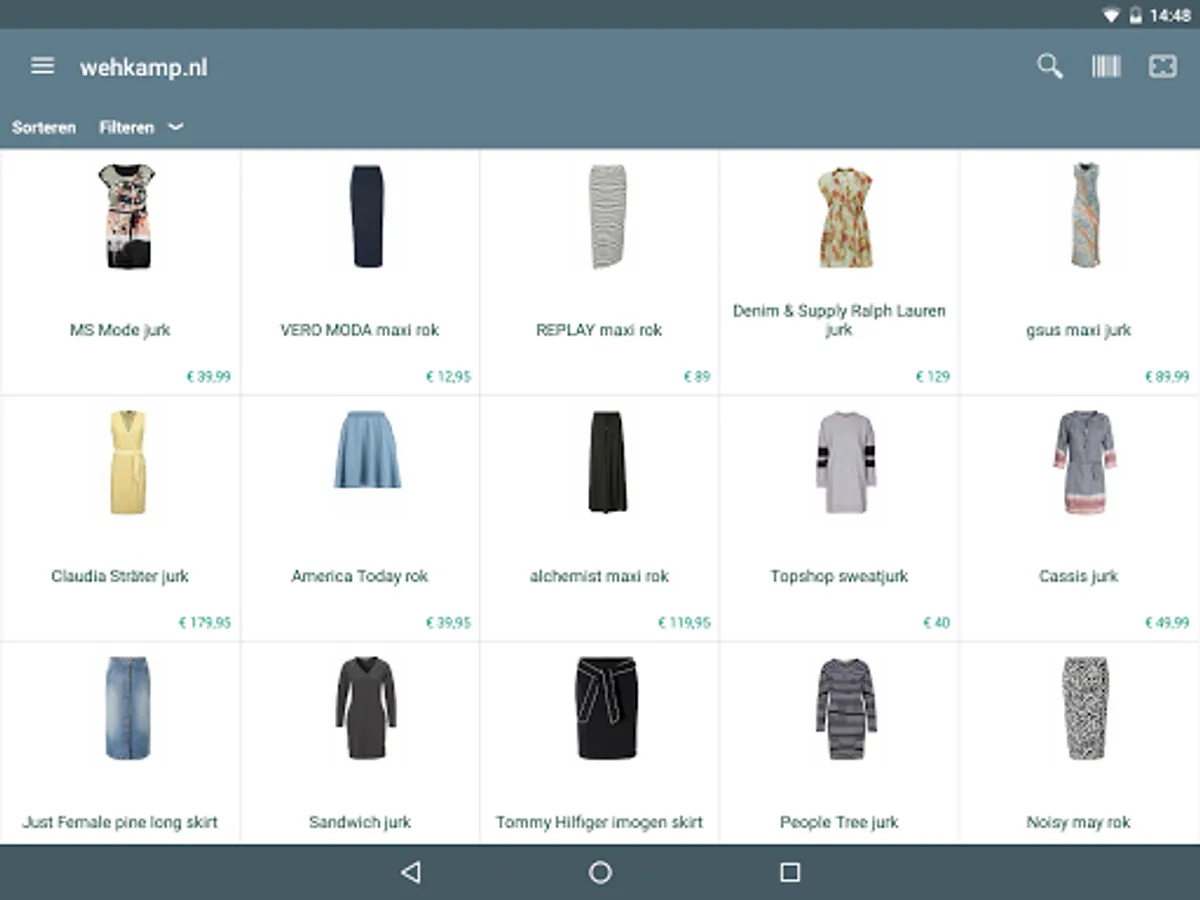This screenshot has height=900, width=1200.
Task: Open the Just Female denim skirt image
Action: click(127, 708)
